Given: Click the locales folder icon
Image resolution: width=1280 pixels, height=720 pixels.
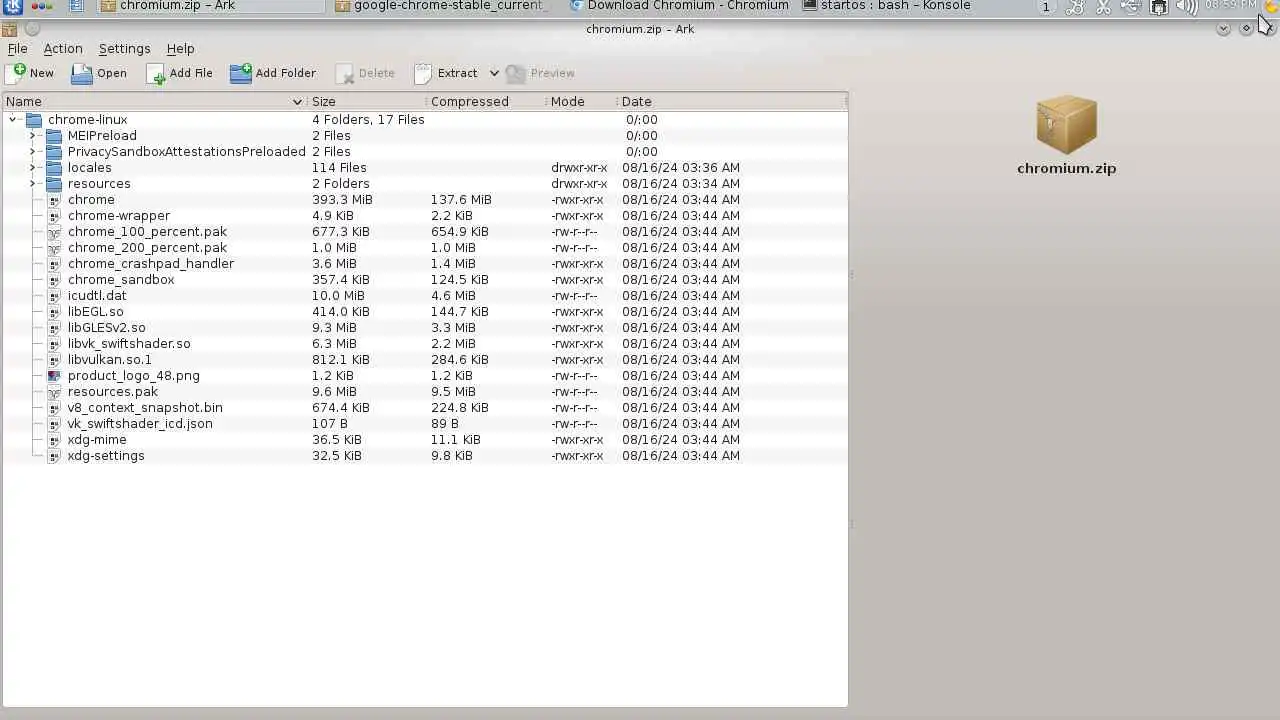Looking at the screenshot, I should [x=54, y=168].
